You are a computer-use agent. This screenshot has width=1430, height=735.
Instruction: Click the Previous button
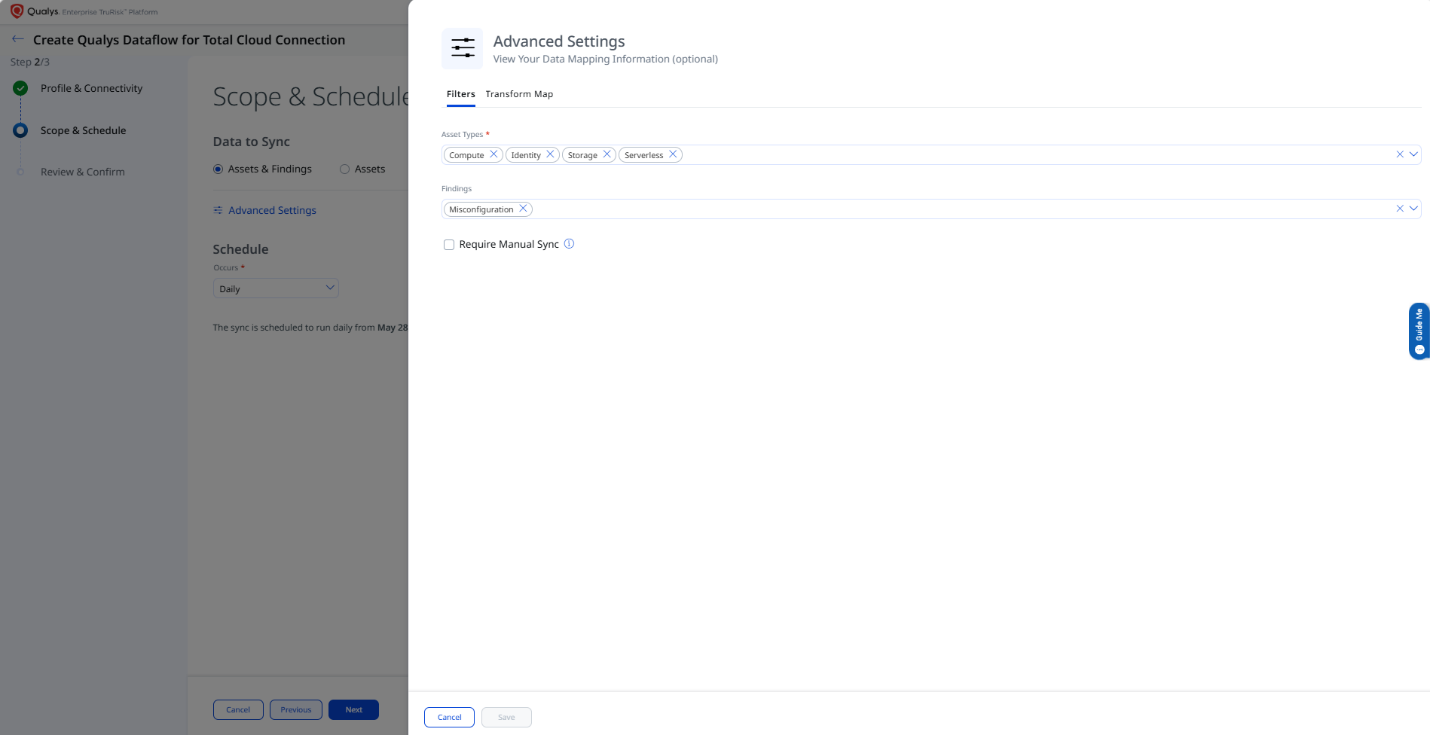pyautogui.click(x=296, y=710)
